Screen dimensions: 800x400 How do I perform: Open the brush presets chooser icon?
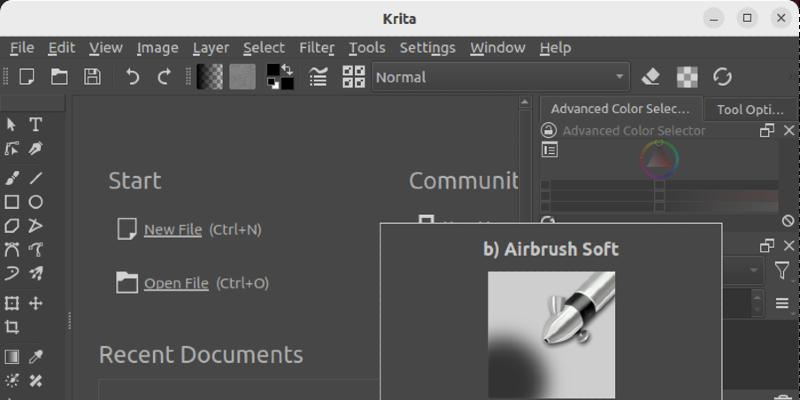click(353, 77)
